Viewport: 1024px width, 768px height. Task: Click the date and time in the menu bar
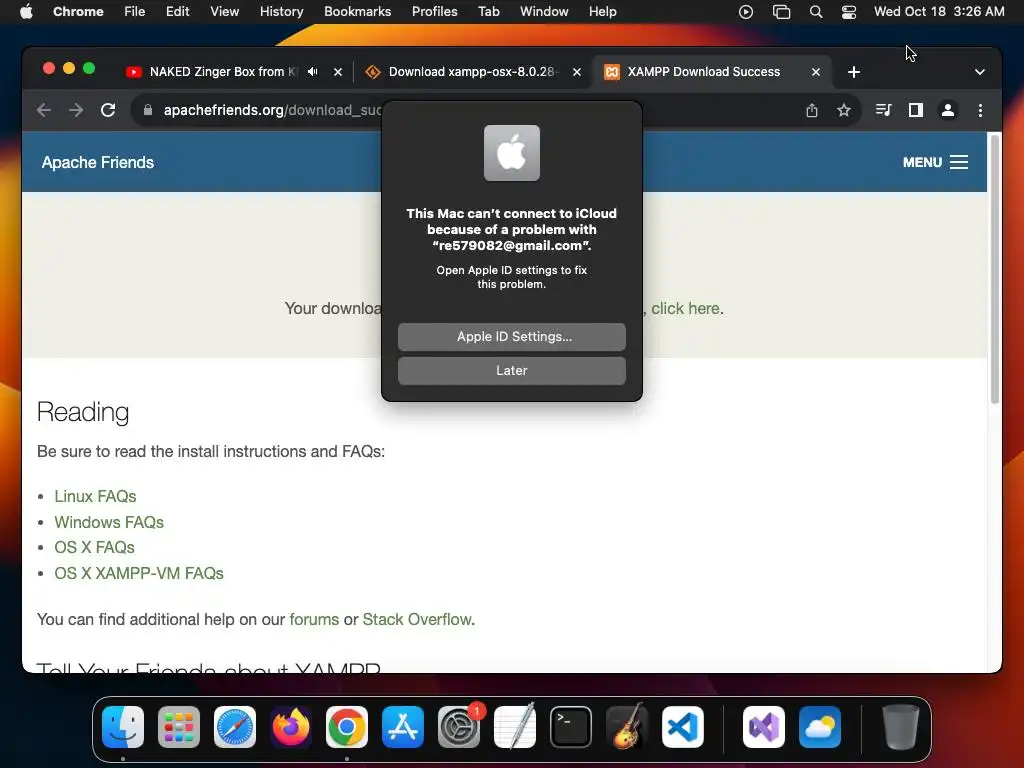point(939,12)
